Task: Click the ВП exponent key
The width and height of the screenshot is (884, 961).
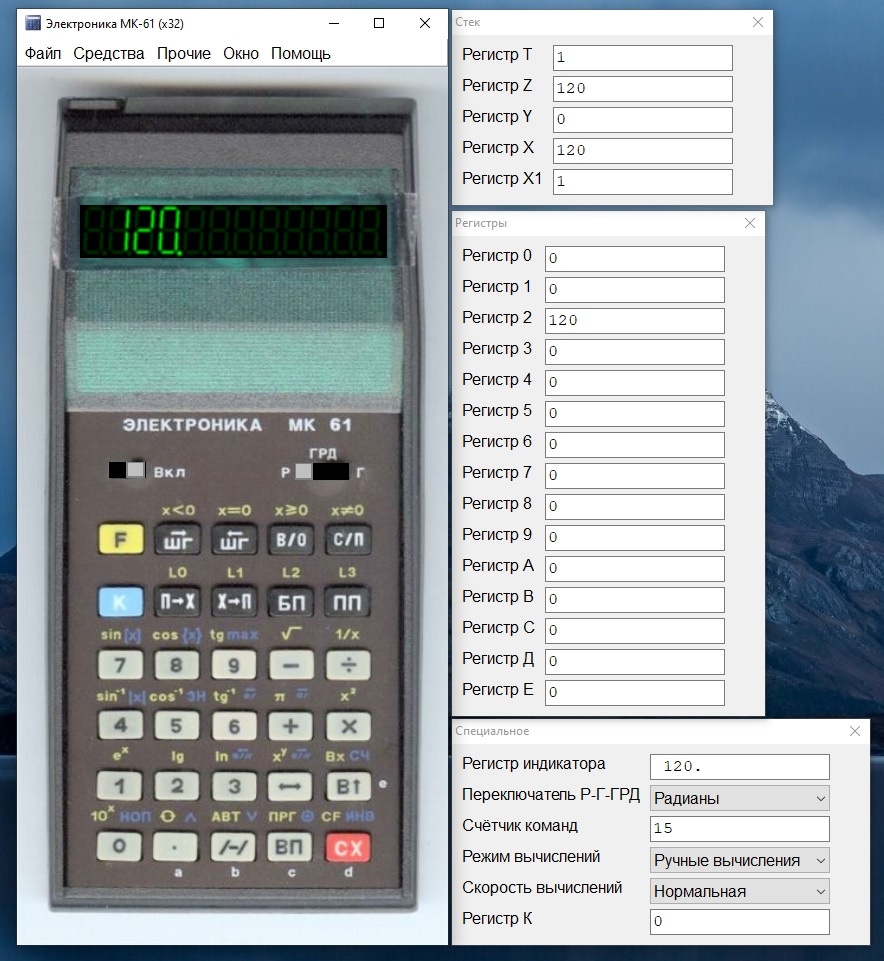Action: click(289, 846)
